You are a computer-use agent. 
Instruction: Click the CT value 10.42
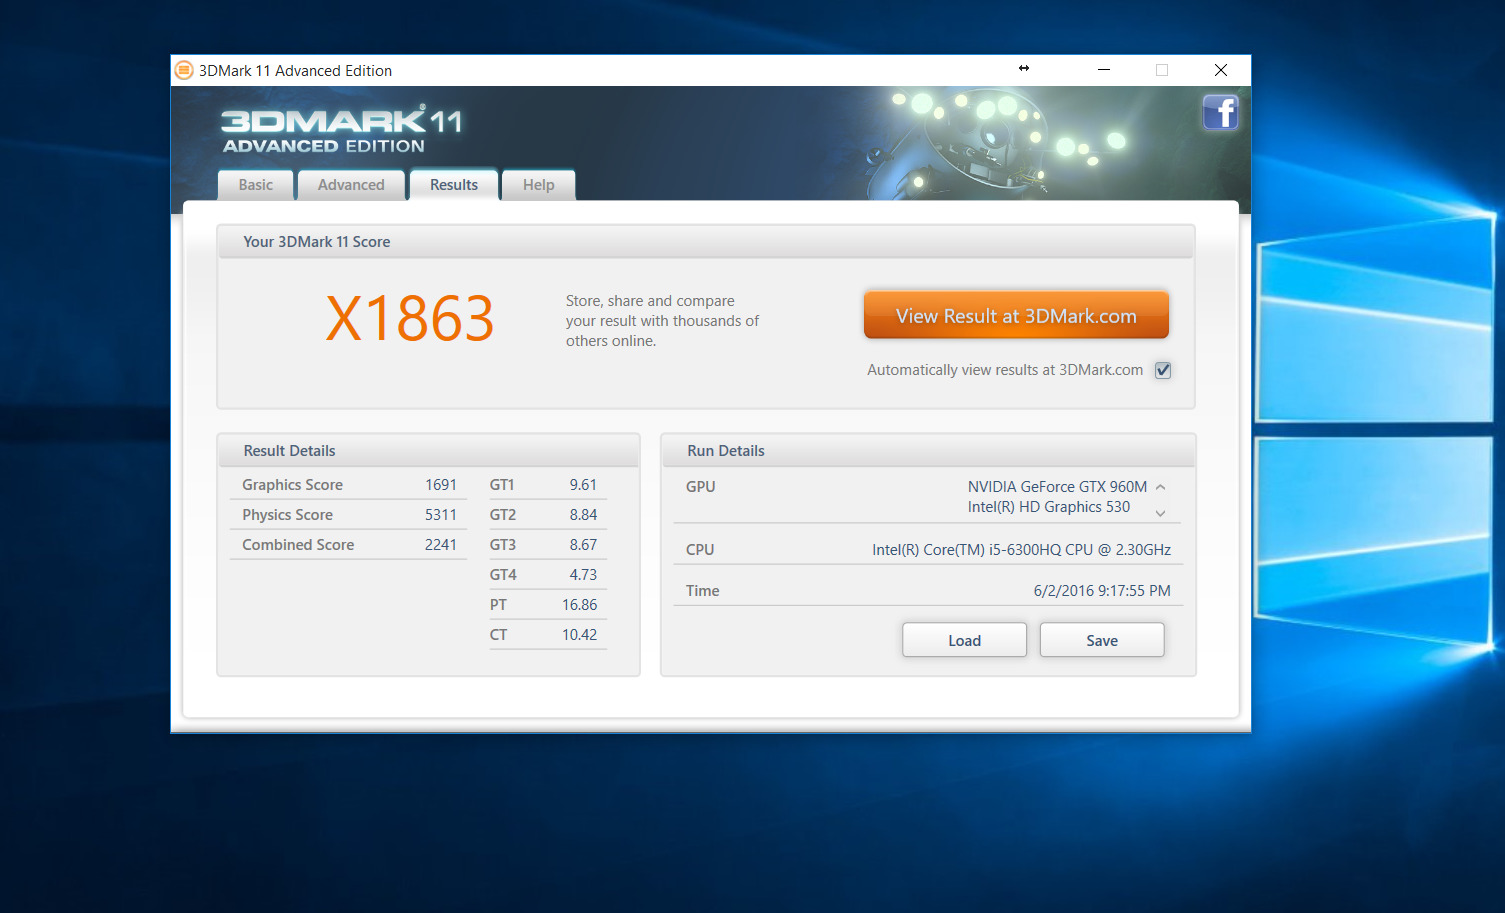click(580, 635)
